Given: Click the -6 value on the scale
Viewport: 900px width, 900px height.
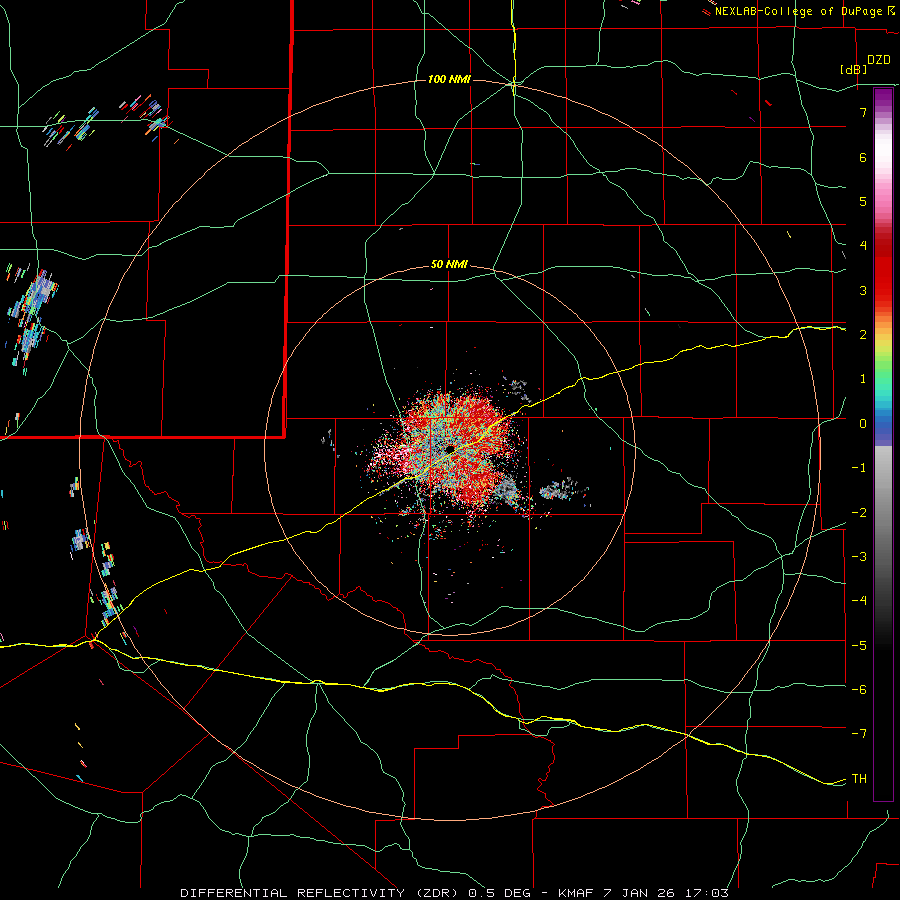Looking at the screenshot, I should [x=859, y=690].
